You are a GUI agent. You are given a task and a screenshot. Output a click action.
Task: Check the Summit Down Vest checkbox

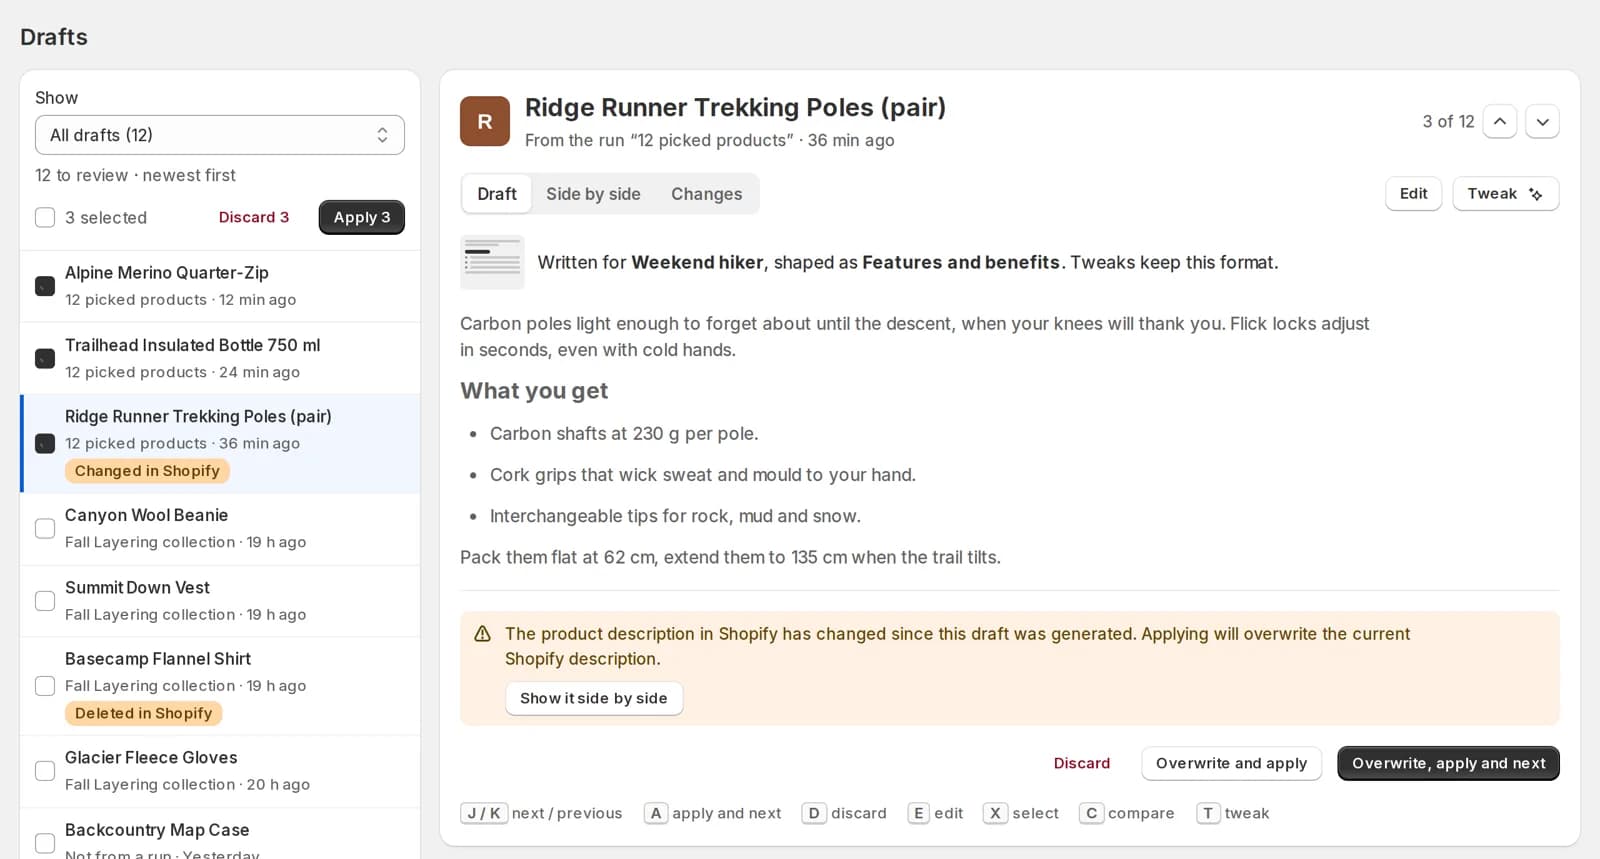point(45,600)
